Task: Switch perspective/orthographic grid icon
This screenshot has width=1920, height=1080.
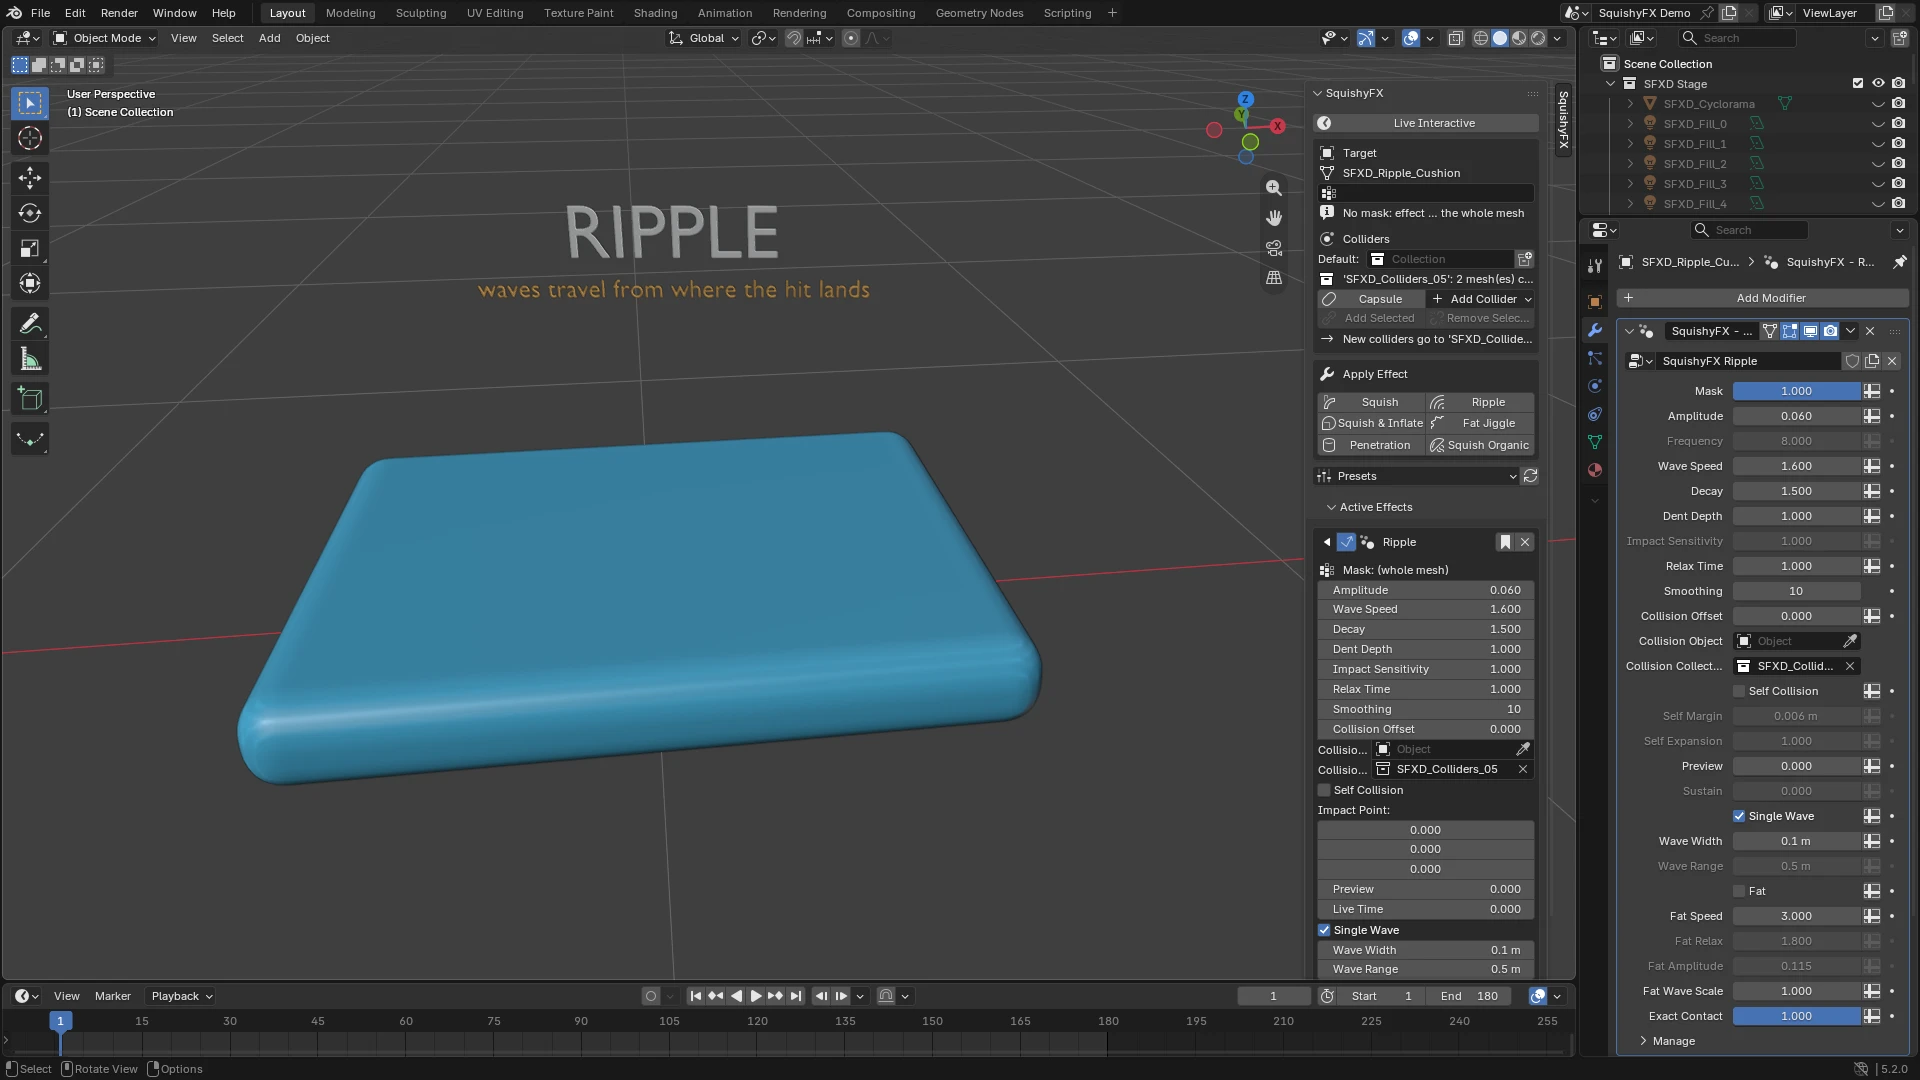Action: coord(1273,278)
